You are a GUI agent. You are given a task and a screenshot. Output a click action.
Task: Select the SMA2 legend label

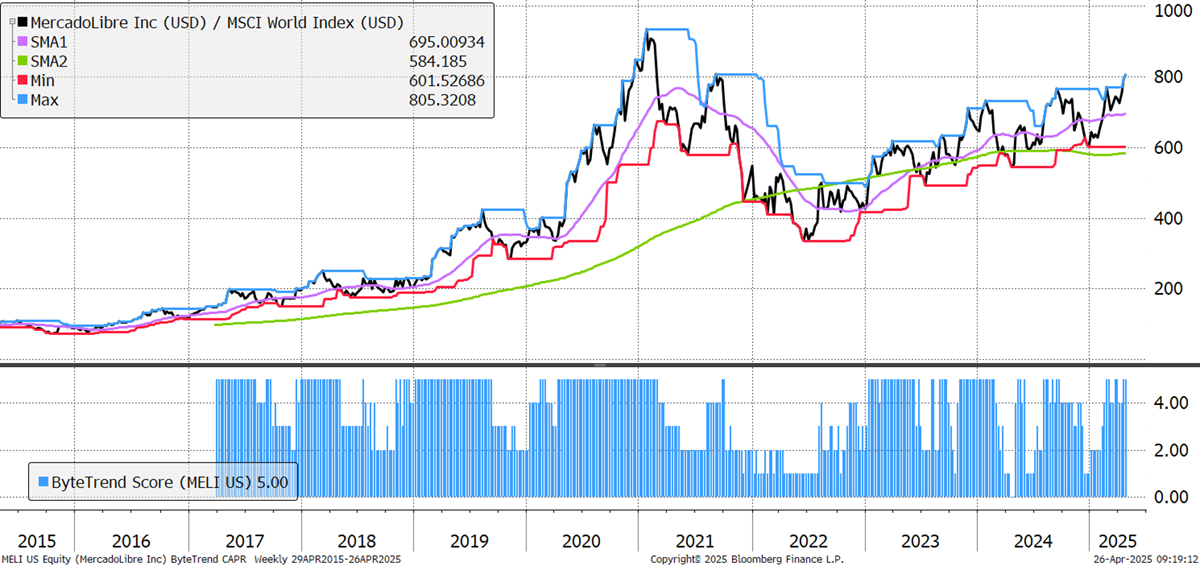(51, 61)
